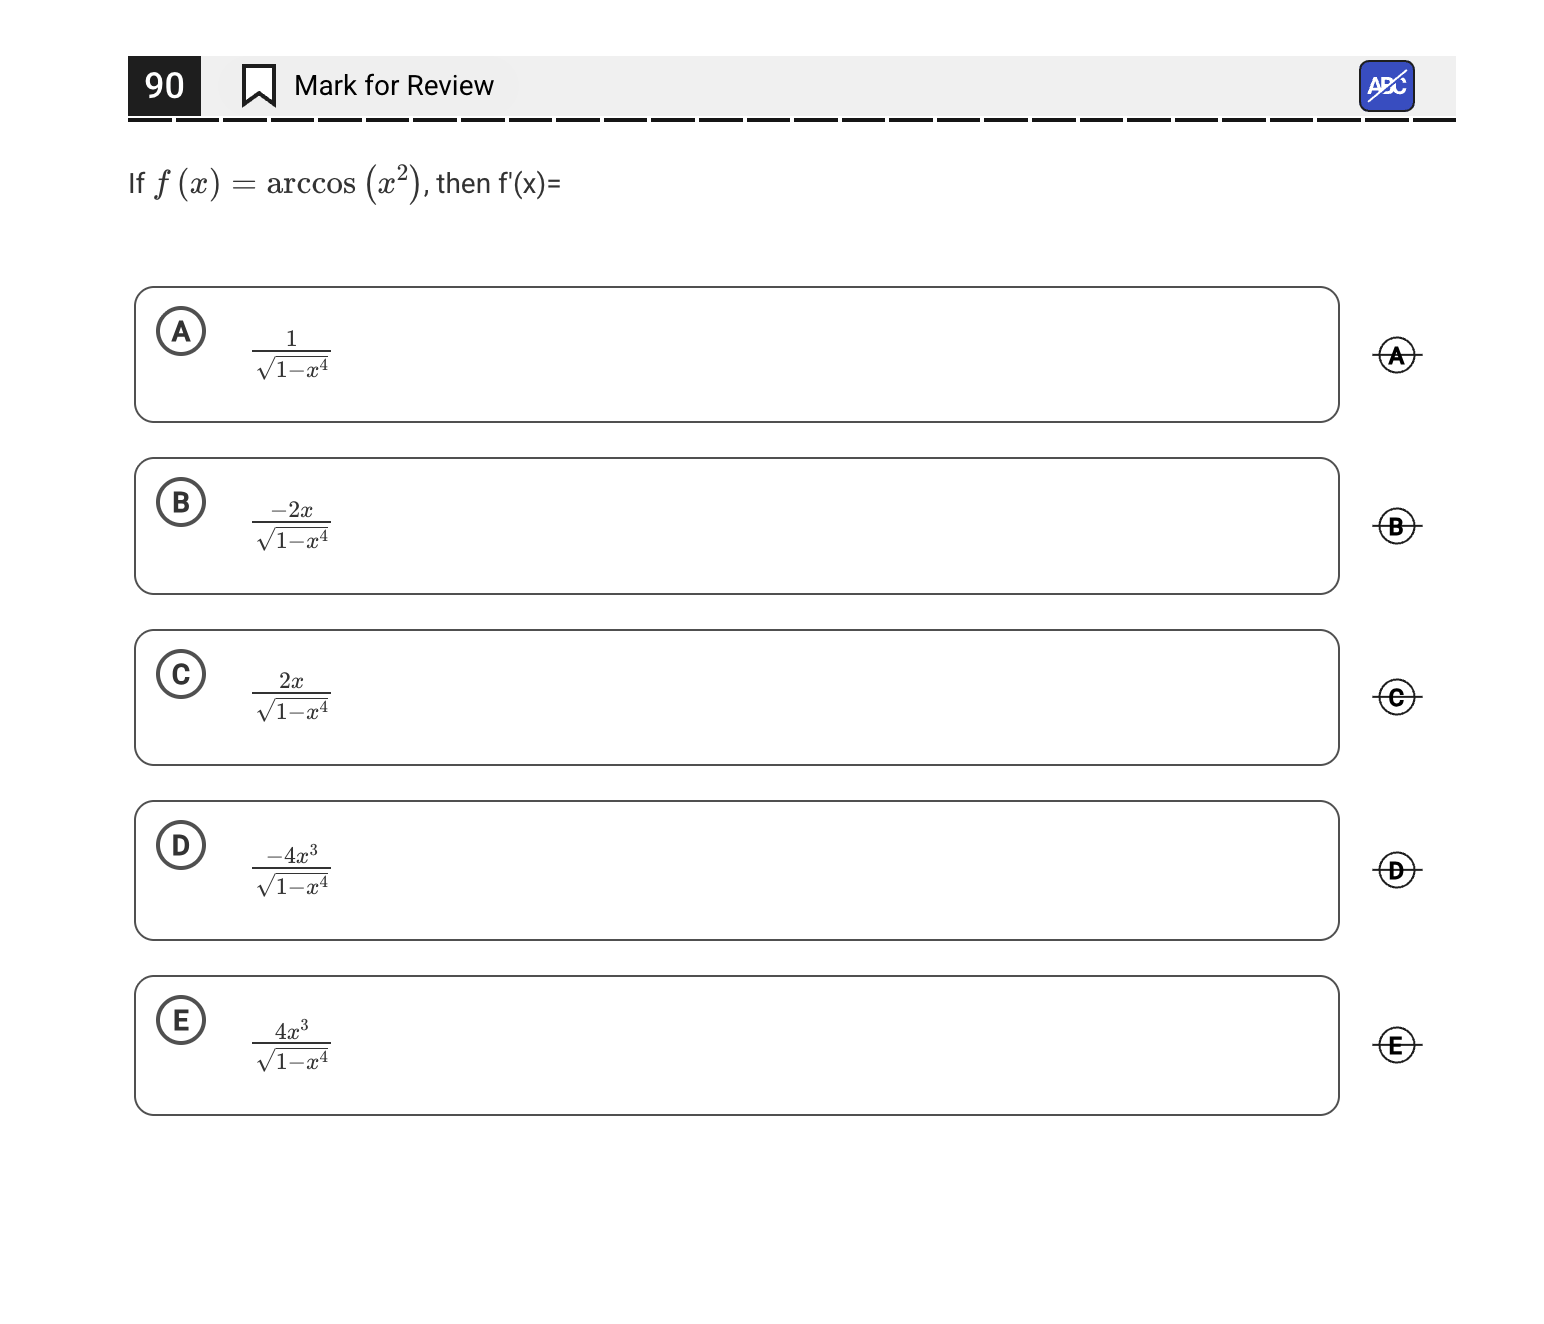Cross out answer choice A
The width and height of the screenshot is (1544, 1324).
[x=1396, y=355]
